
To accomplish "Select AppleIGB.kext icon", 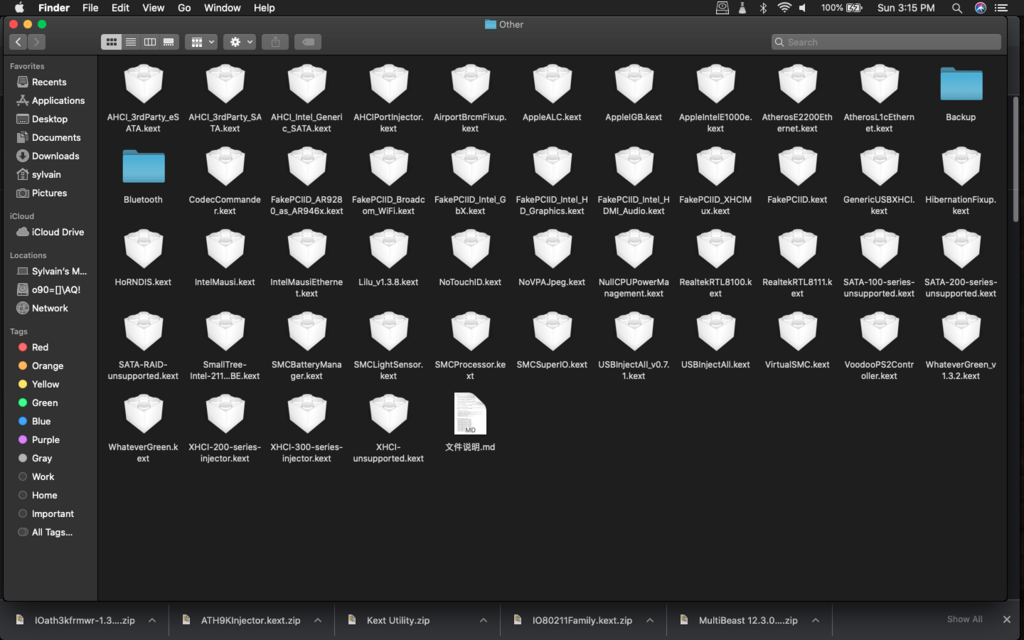I will [633, 84].
